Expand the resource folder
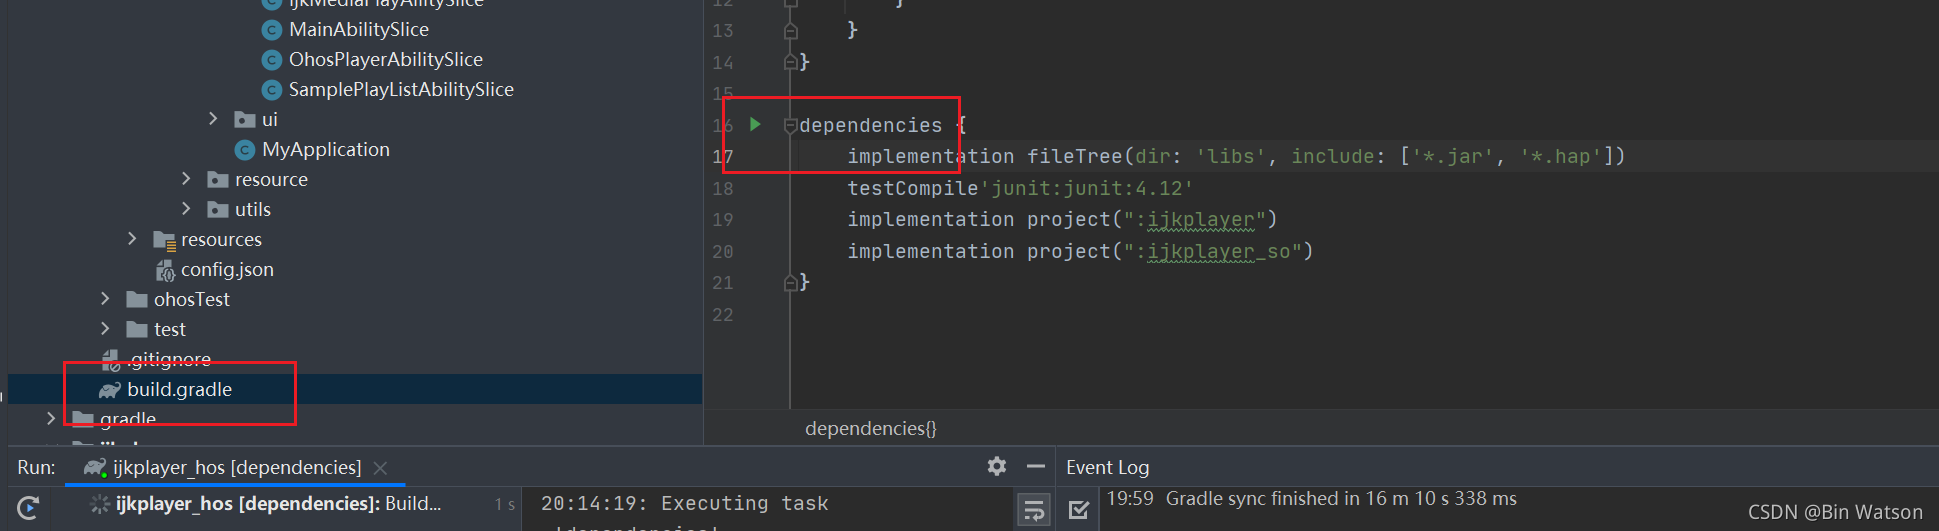Screen dimensions: 1939x531 pyautogui.click(x=186, y=179)
